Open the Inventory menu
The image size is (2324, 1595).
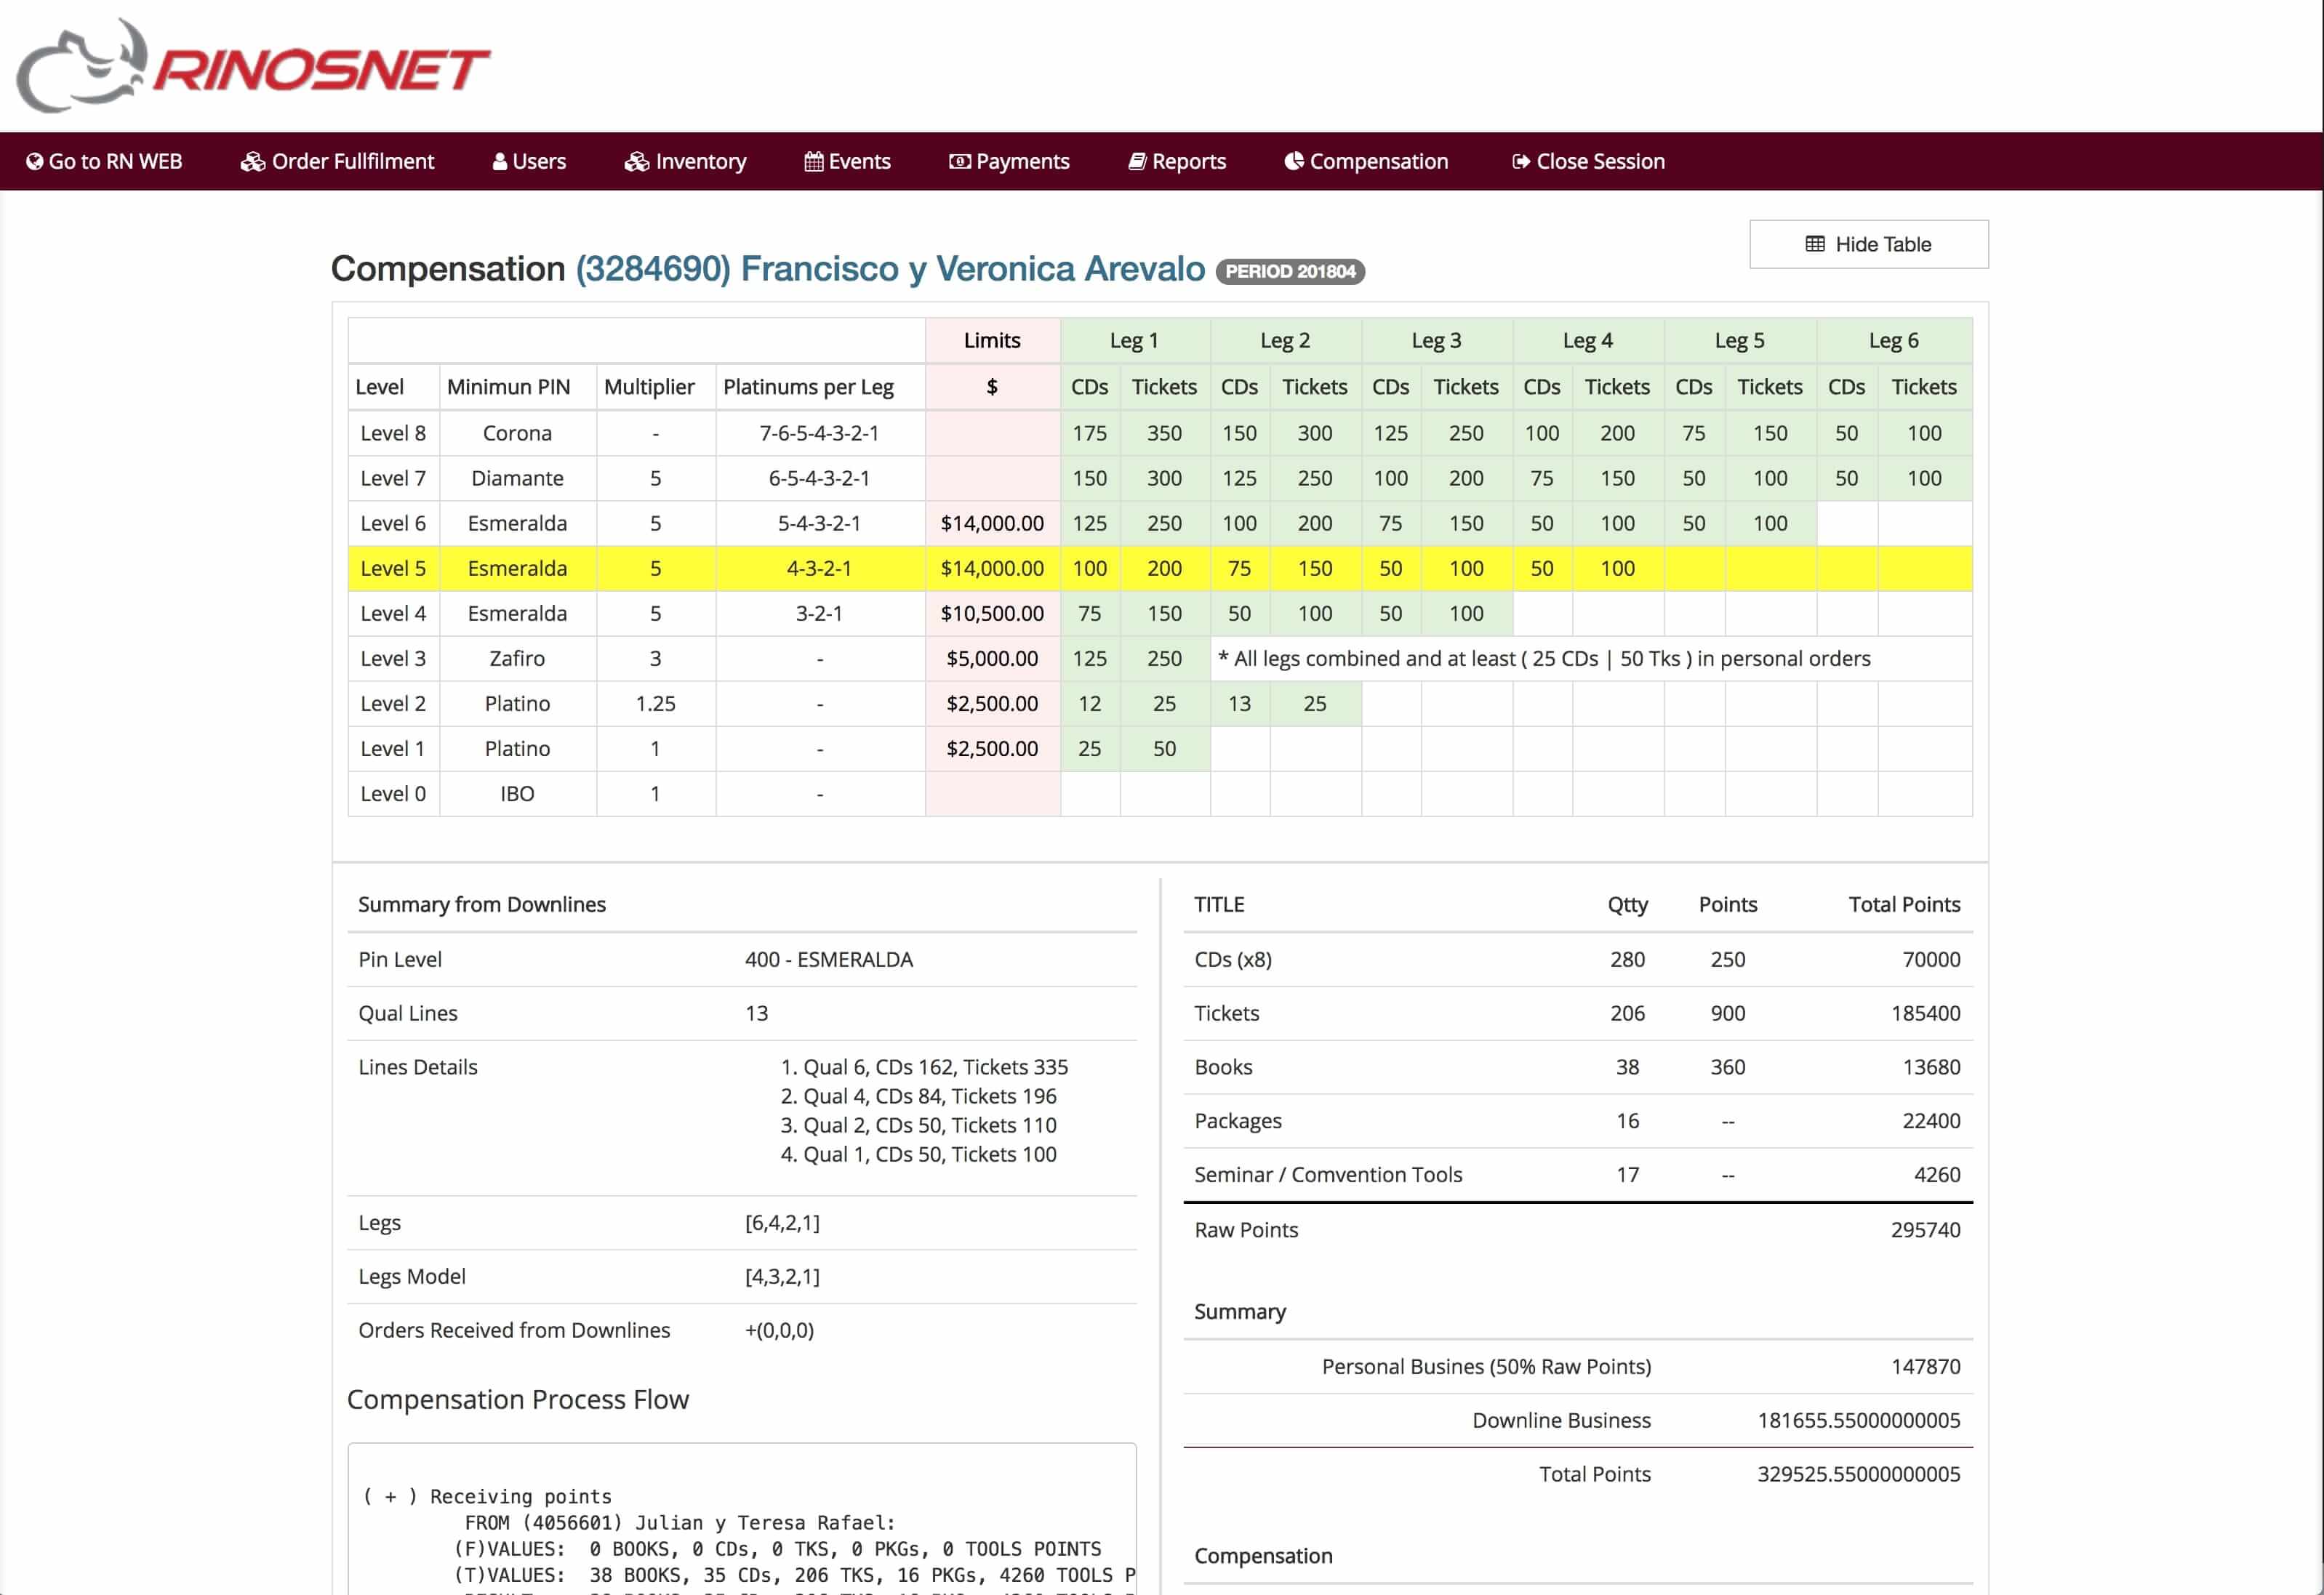click(x=685, y=161)
